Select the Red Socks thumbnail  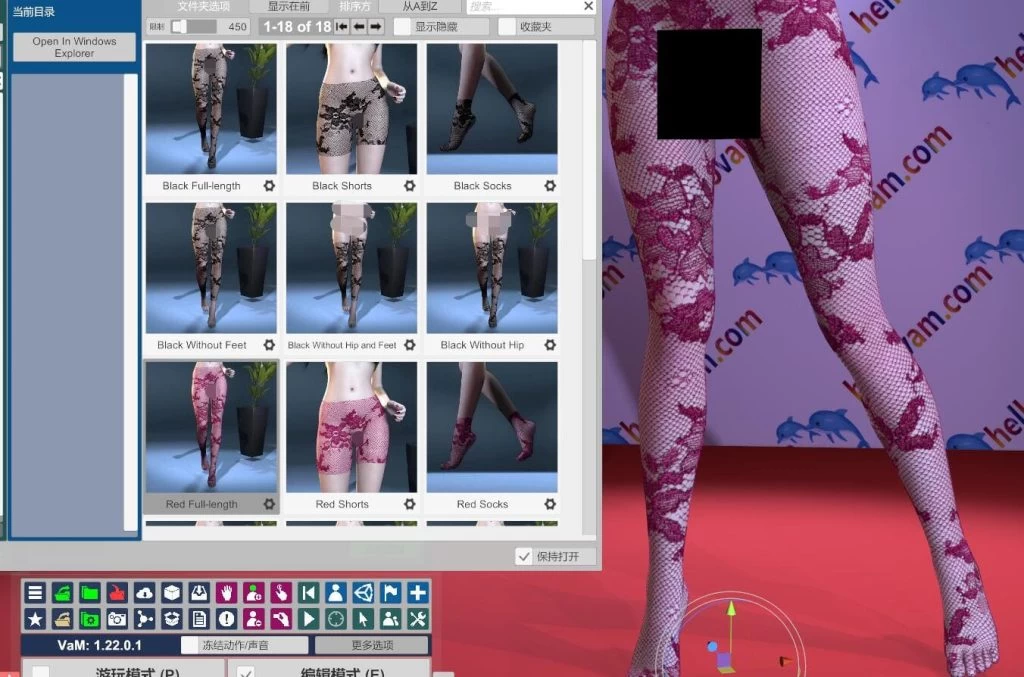pyautogui.click(x=491, y=428)
